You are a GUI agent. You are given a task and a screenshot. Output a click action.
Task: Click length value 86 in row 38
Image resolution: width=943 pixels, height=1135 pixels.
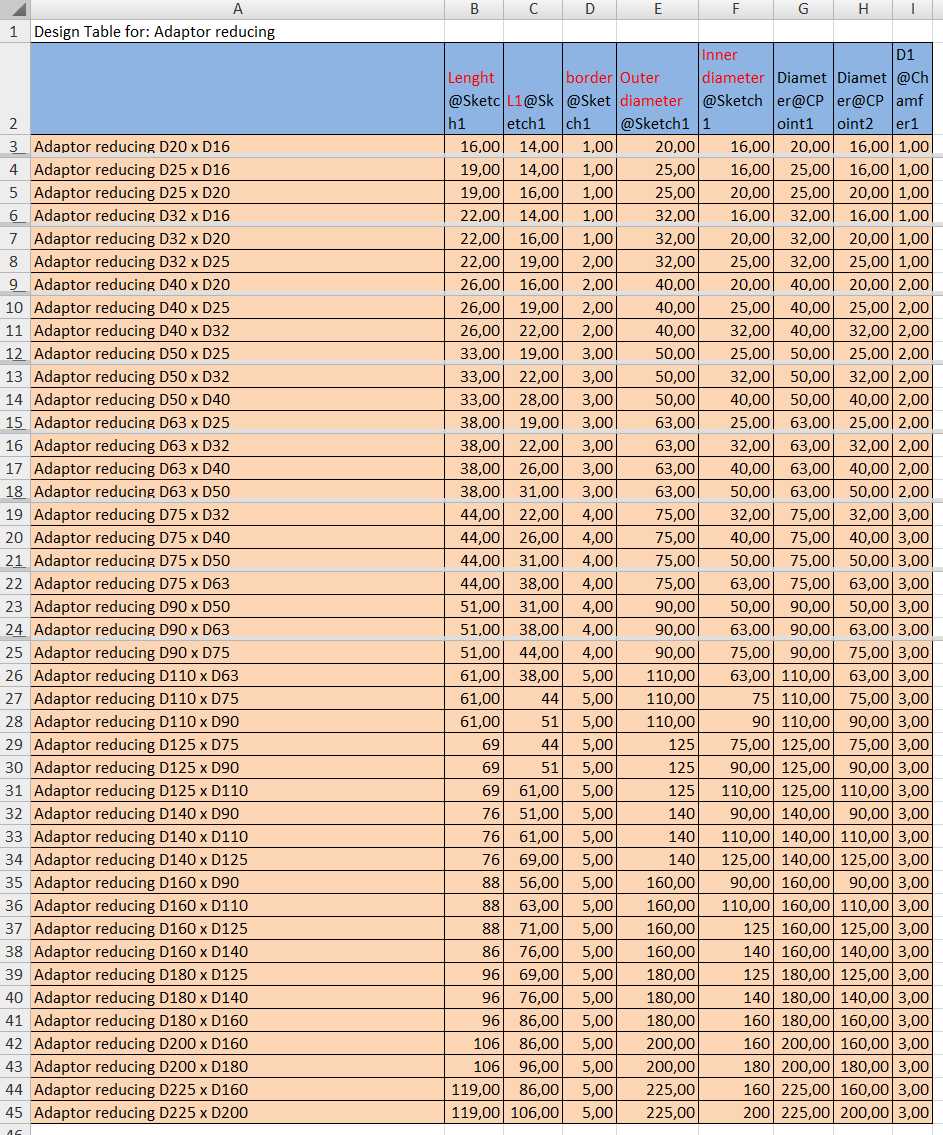[x=474, y=951]
